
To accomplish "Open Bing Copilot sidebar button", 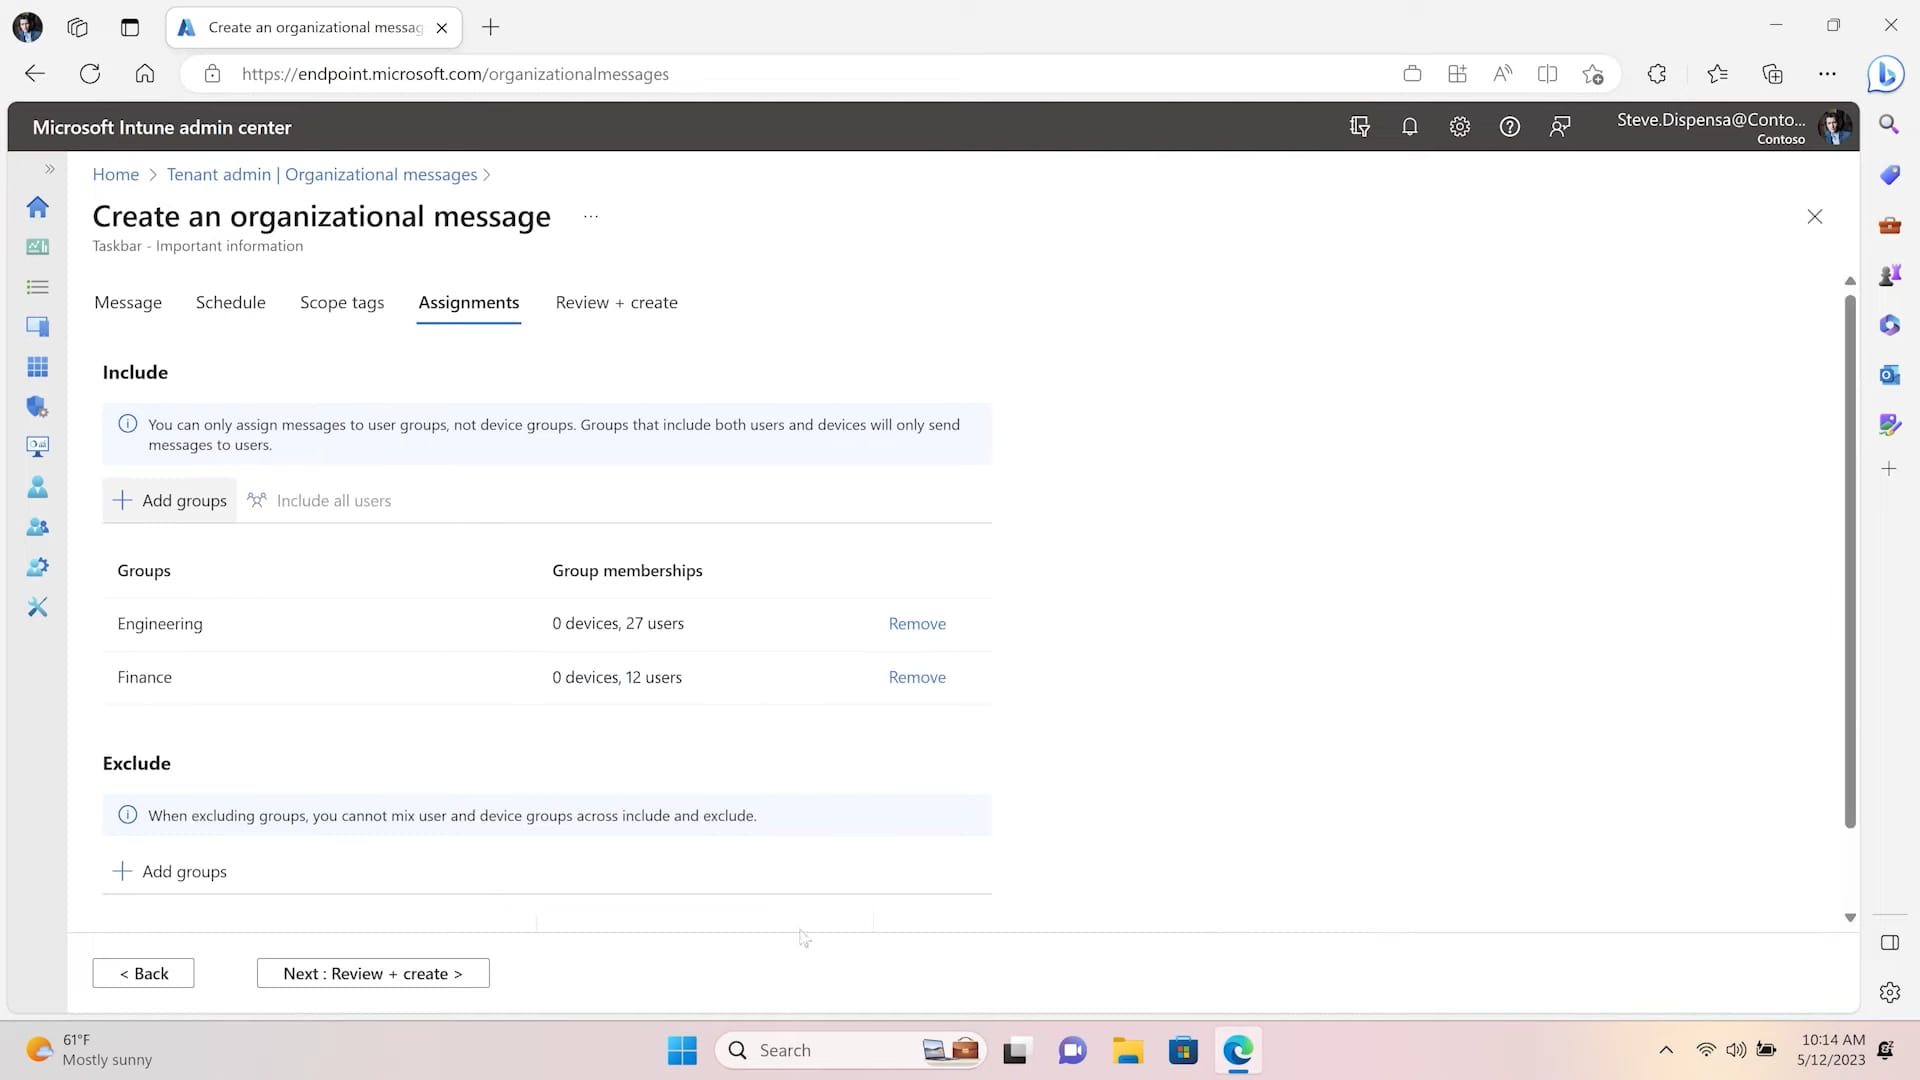I will click(1886, 74).
